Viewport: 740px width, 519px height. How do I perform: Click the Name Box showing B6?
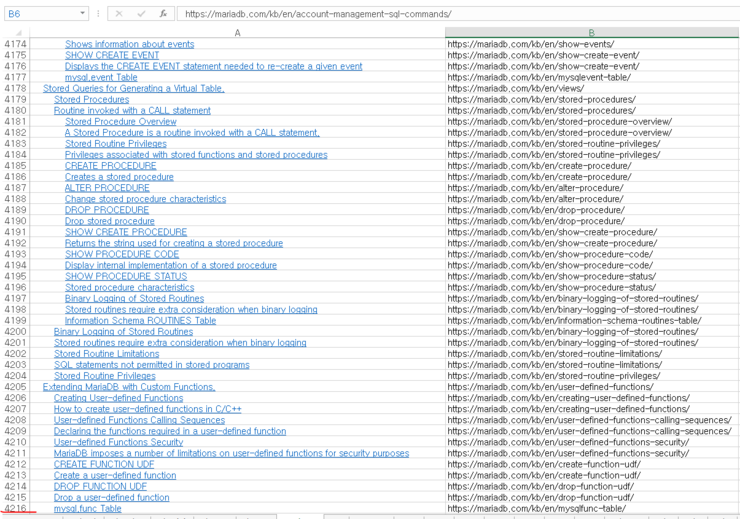[42, 14]
